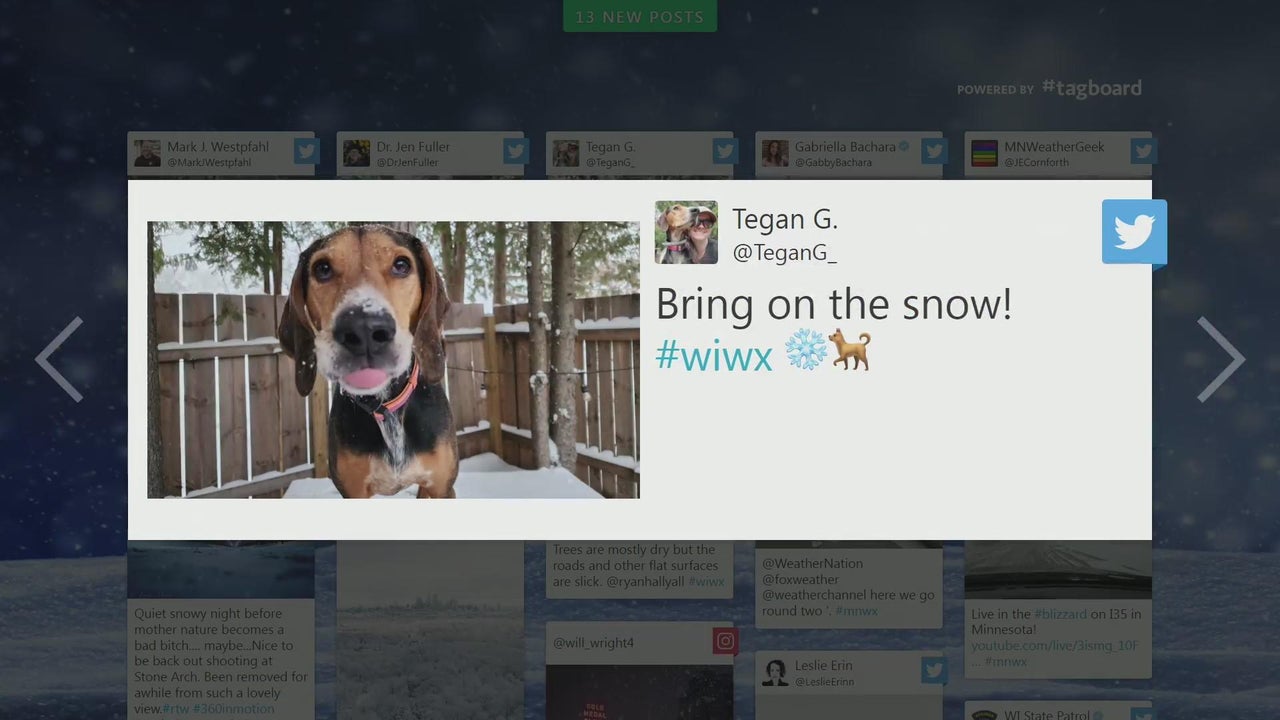The width and height of the screenshot is (1280, 720).
Task: Go to previous post with left arrow
Action: coord(59,360)
